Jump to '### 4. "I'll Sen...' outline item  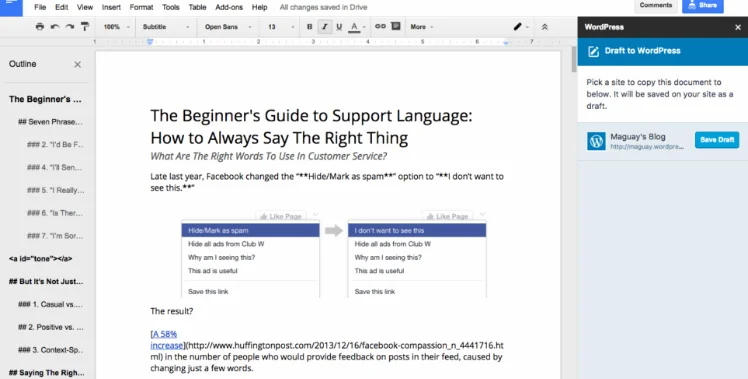[x=55, y=167]
